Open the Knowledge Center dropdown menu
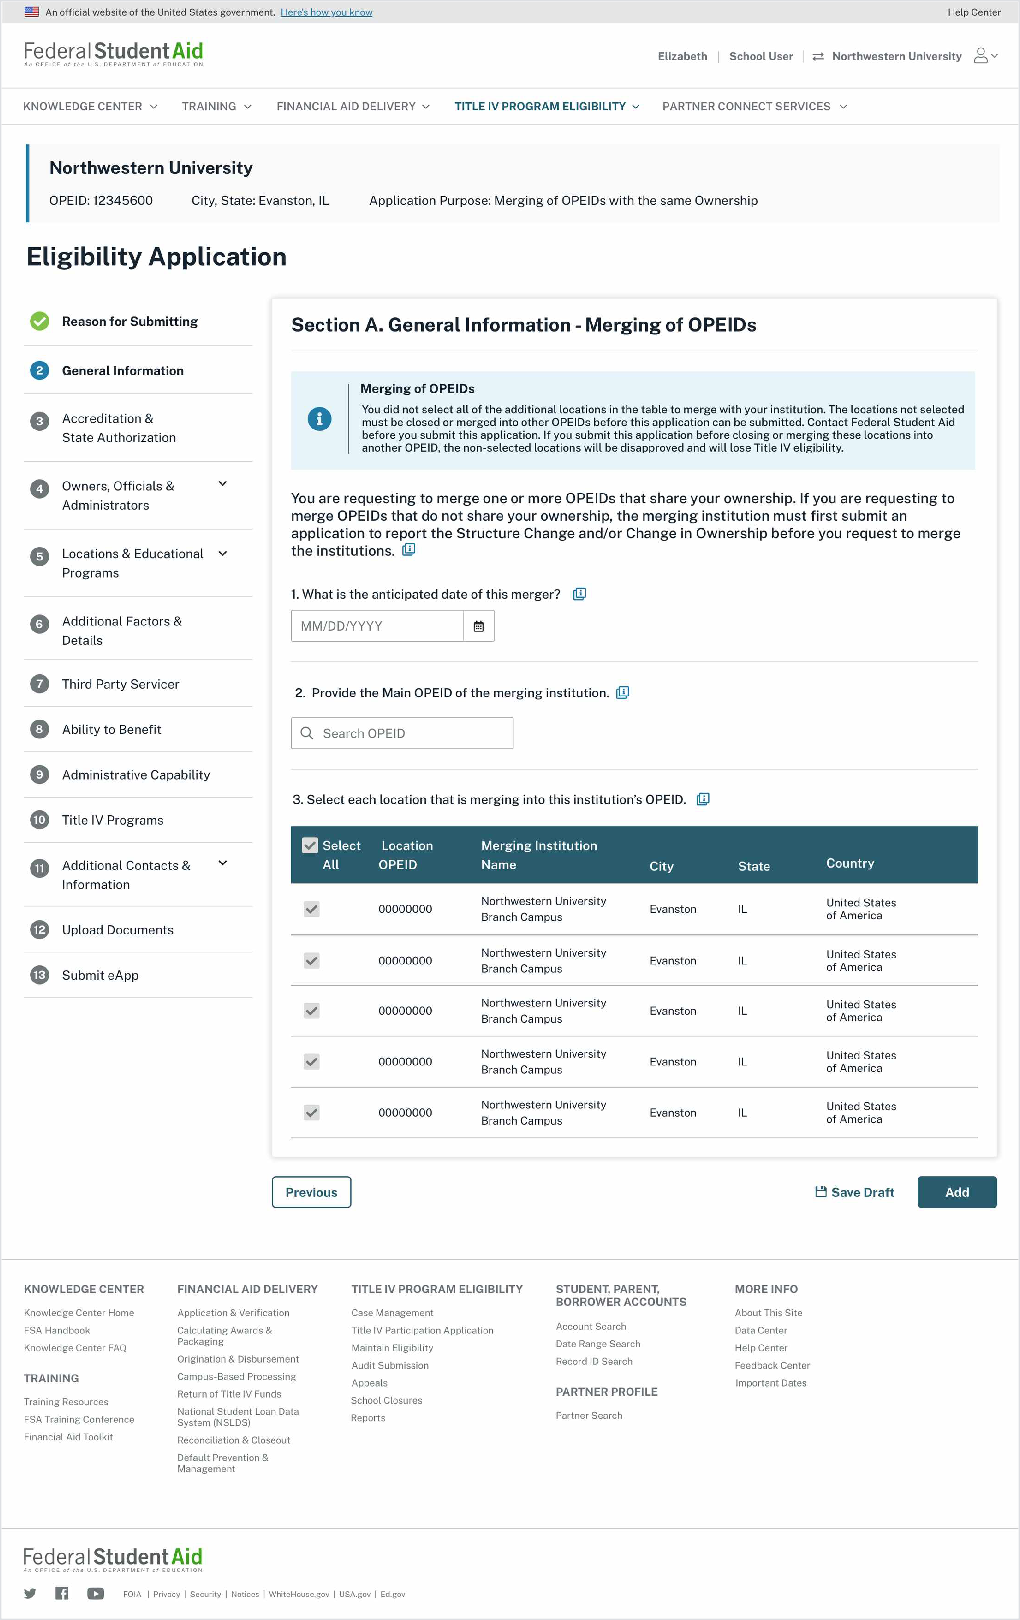 [90, 106]
